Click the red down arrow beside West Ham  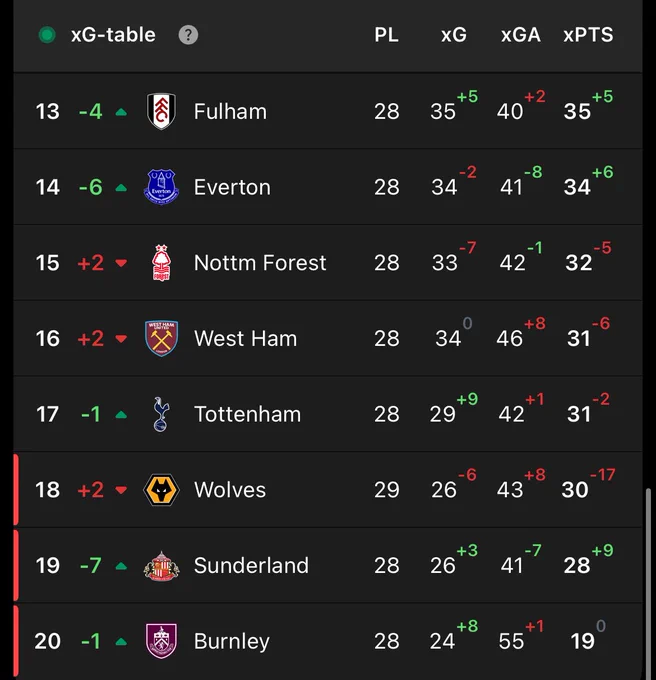pyautogui.click(x=121, y=339)
